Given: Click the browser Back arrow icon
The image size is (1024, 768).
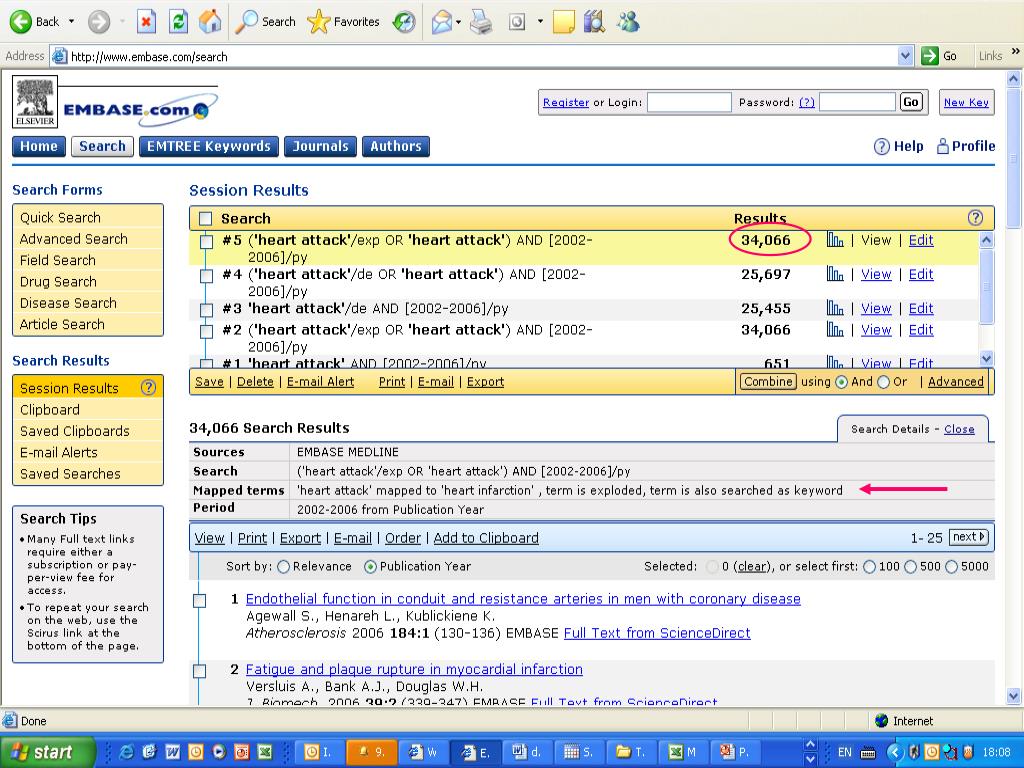Looking at the screenshot, I should coord(20,22).
